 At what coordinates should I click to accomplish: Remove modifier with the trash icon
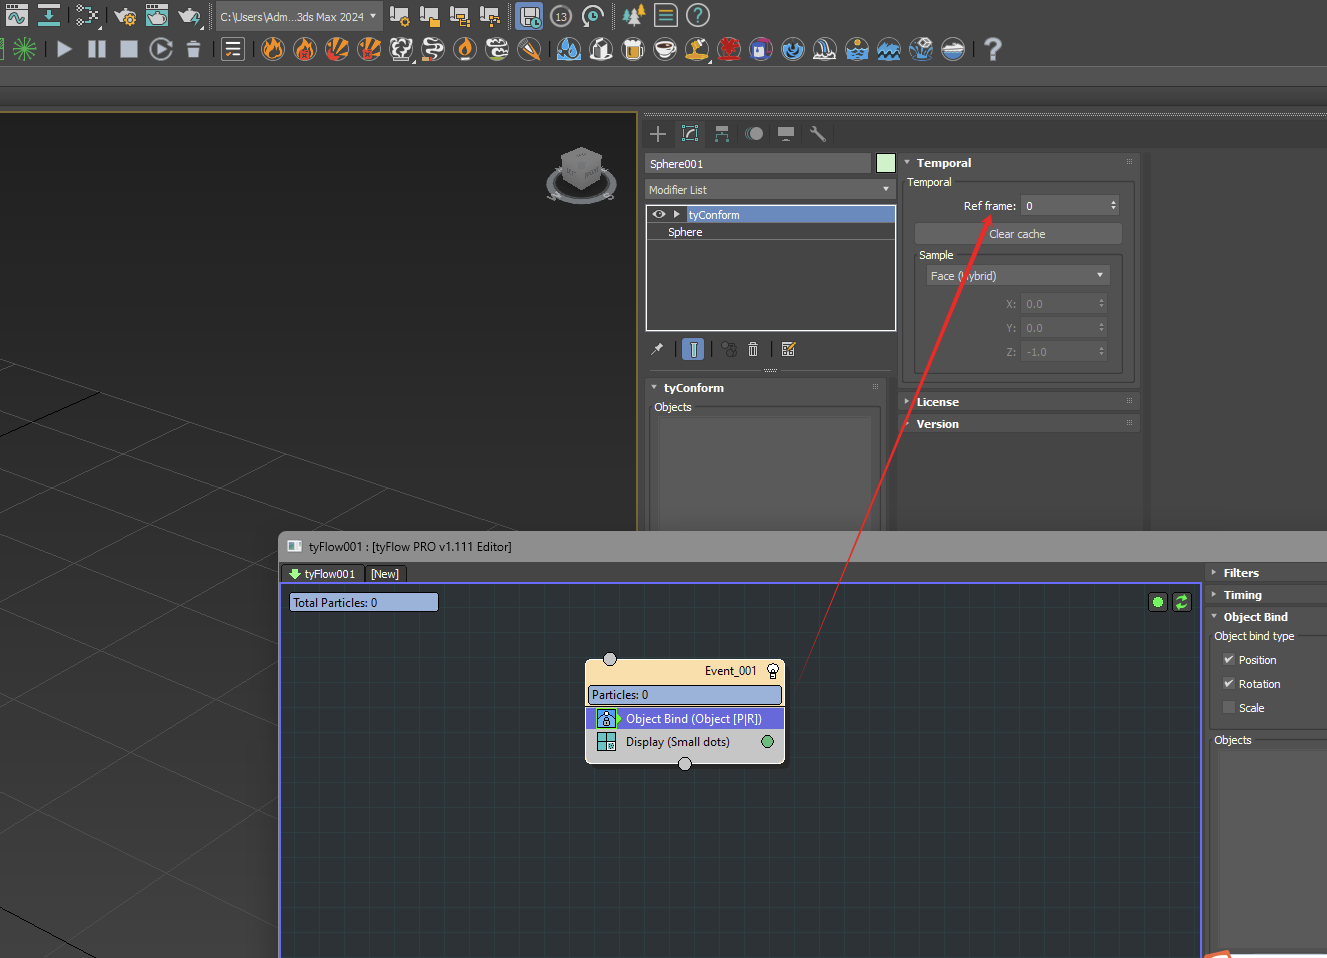(x=753, y=349)
